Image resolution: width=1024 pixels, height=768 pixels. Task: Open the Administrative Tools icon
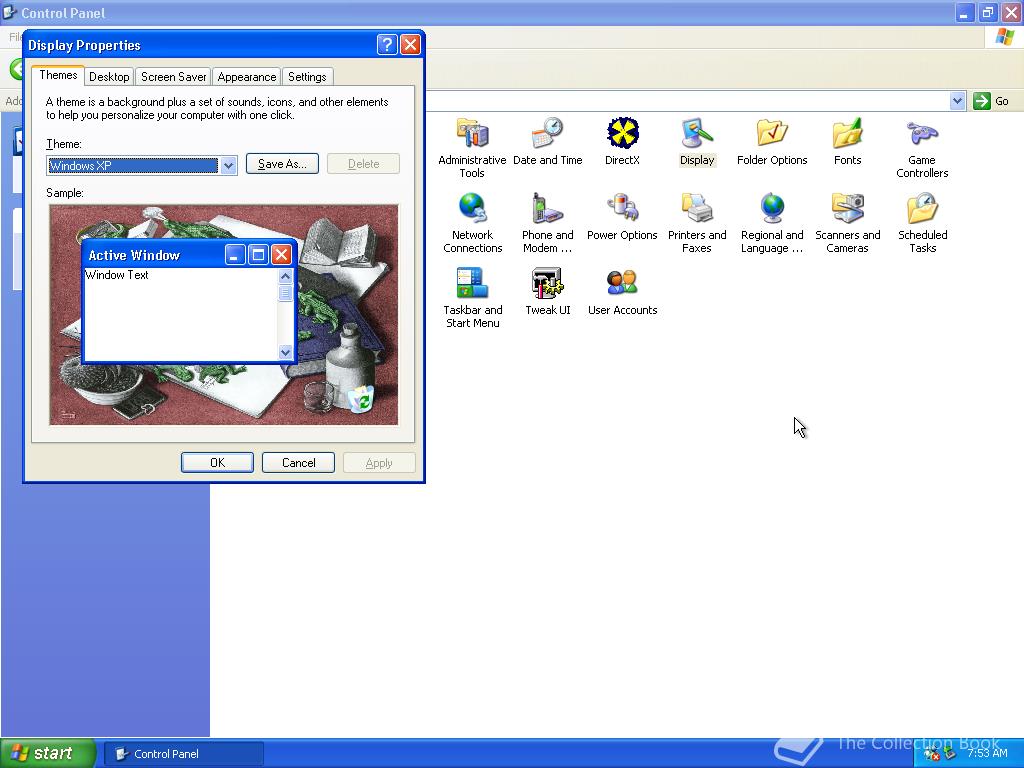point(472,148)
